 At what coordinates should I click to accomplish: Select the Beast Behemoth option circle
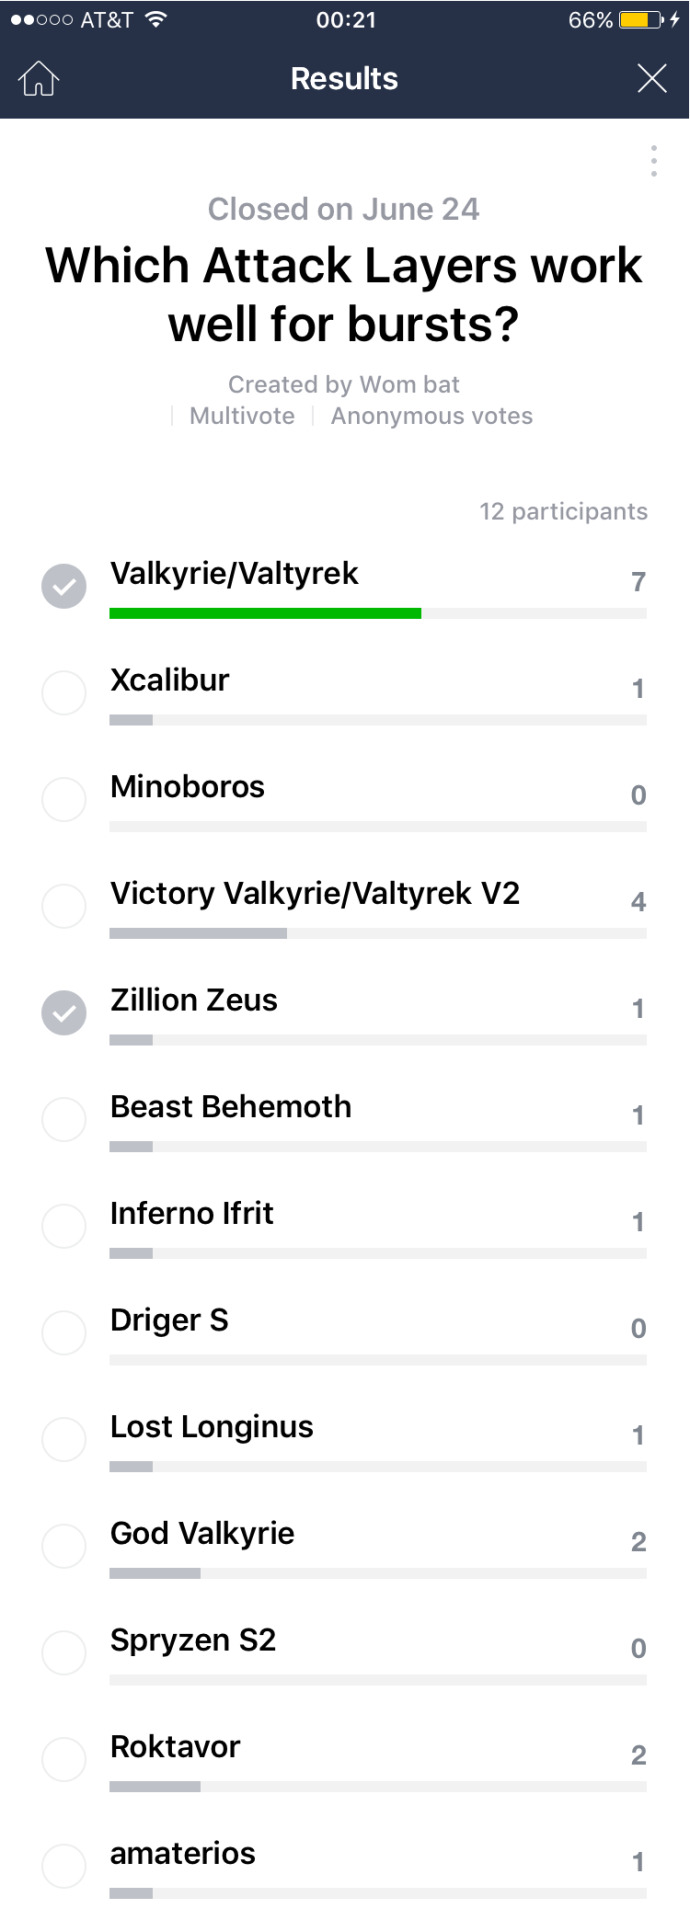tap(64, 1119)
